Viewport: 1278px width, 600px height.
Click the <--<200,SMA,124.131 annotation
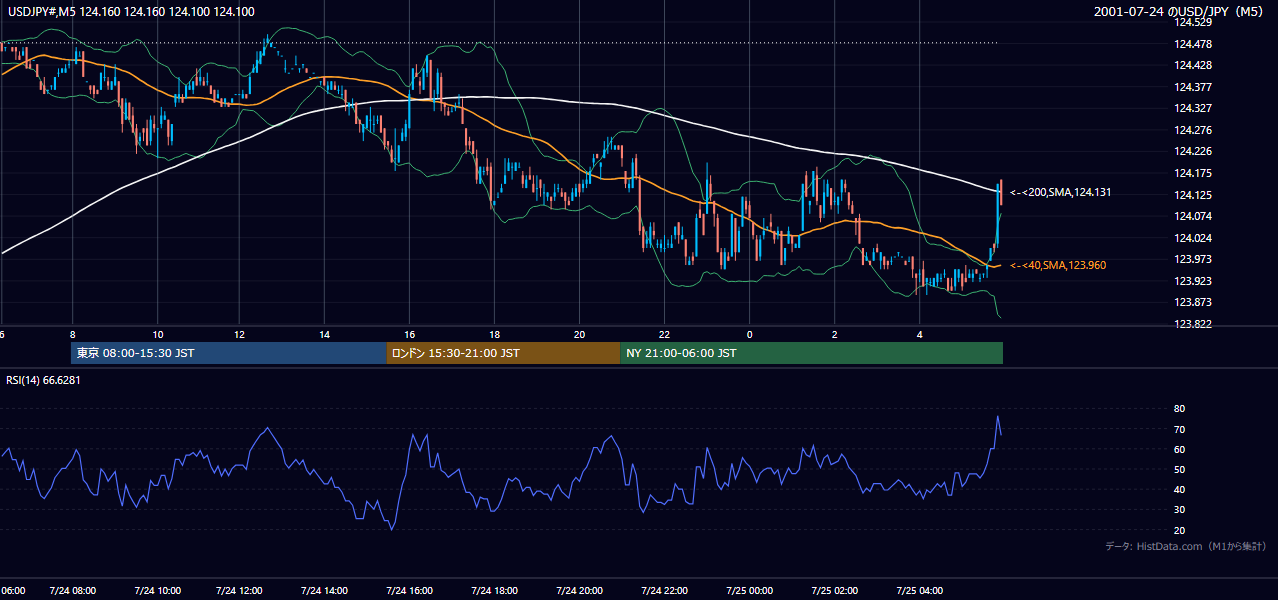pos(1061,192)
